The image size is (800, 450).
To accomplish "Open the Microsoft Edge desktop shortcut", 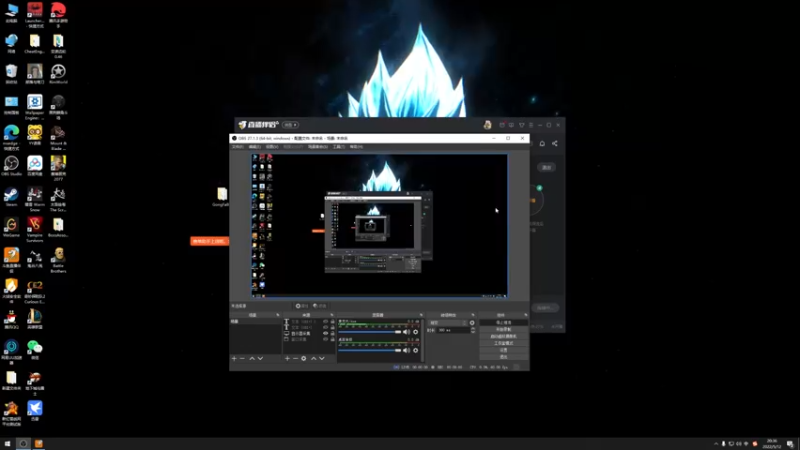I will tap(11, 136).
